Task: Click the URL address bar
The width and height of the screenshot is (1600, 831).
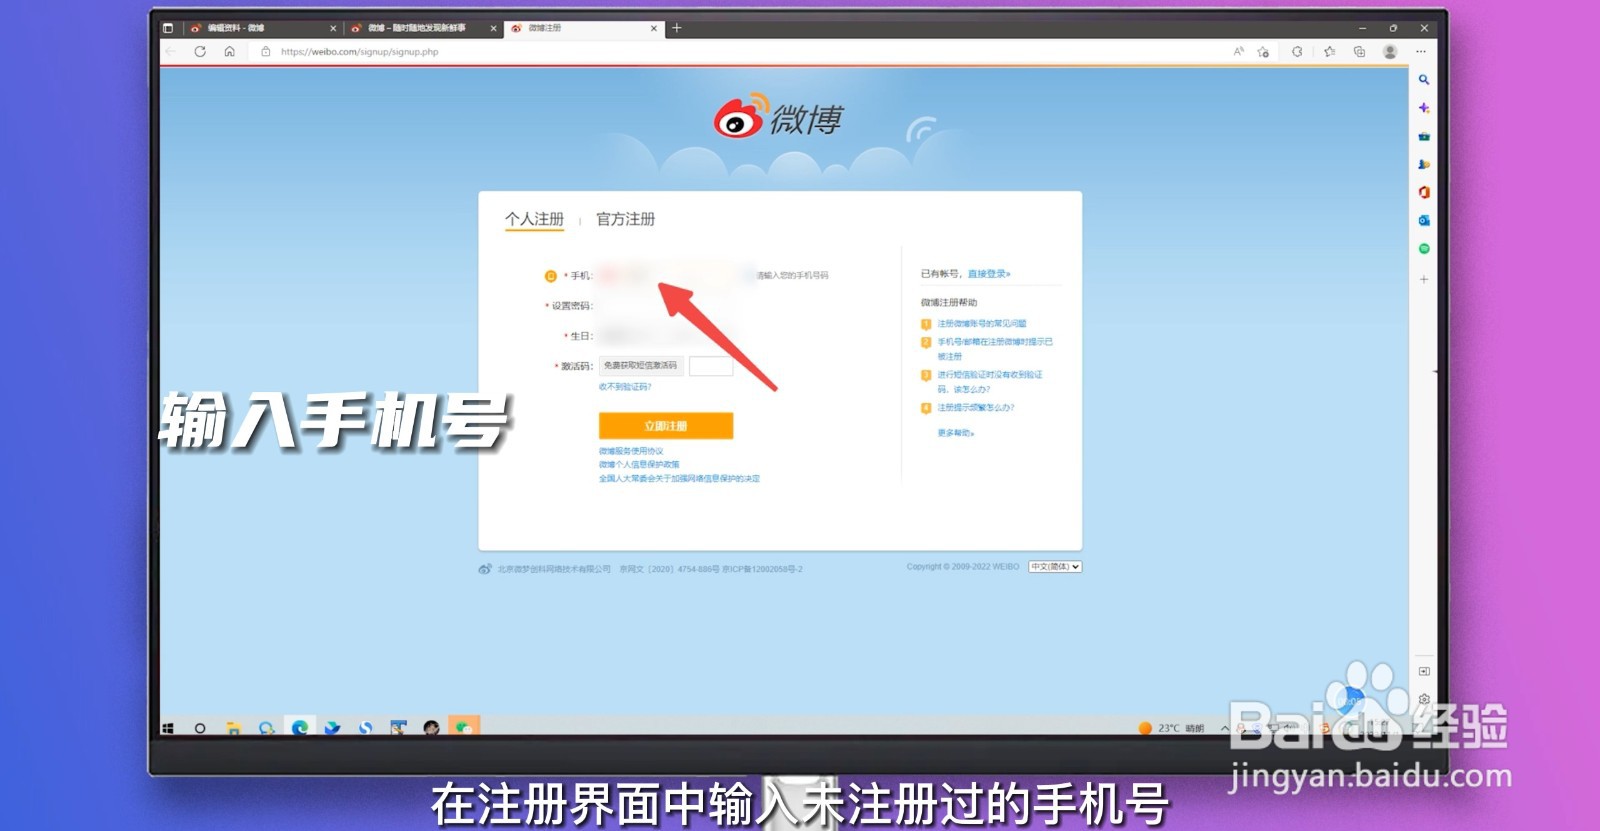Action: click(740, 51)
